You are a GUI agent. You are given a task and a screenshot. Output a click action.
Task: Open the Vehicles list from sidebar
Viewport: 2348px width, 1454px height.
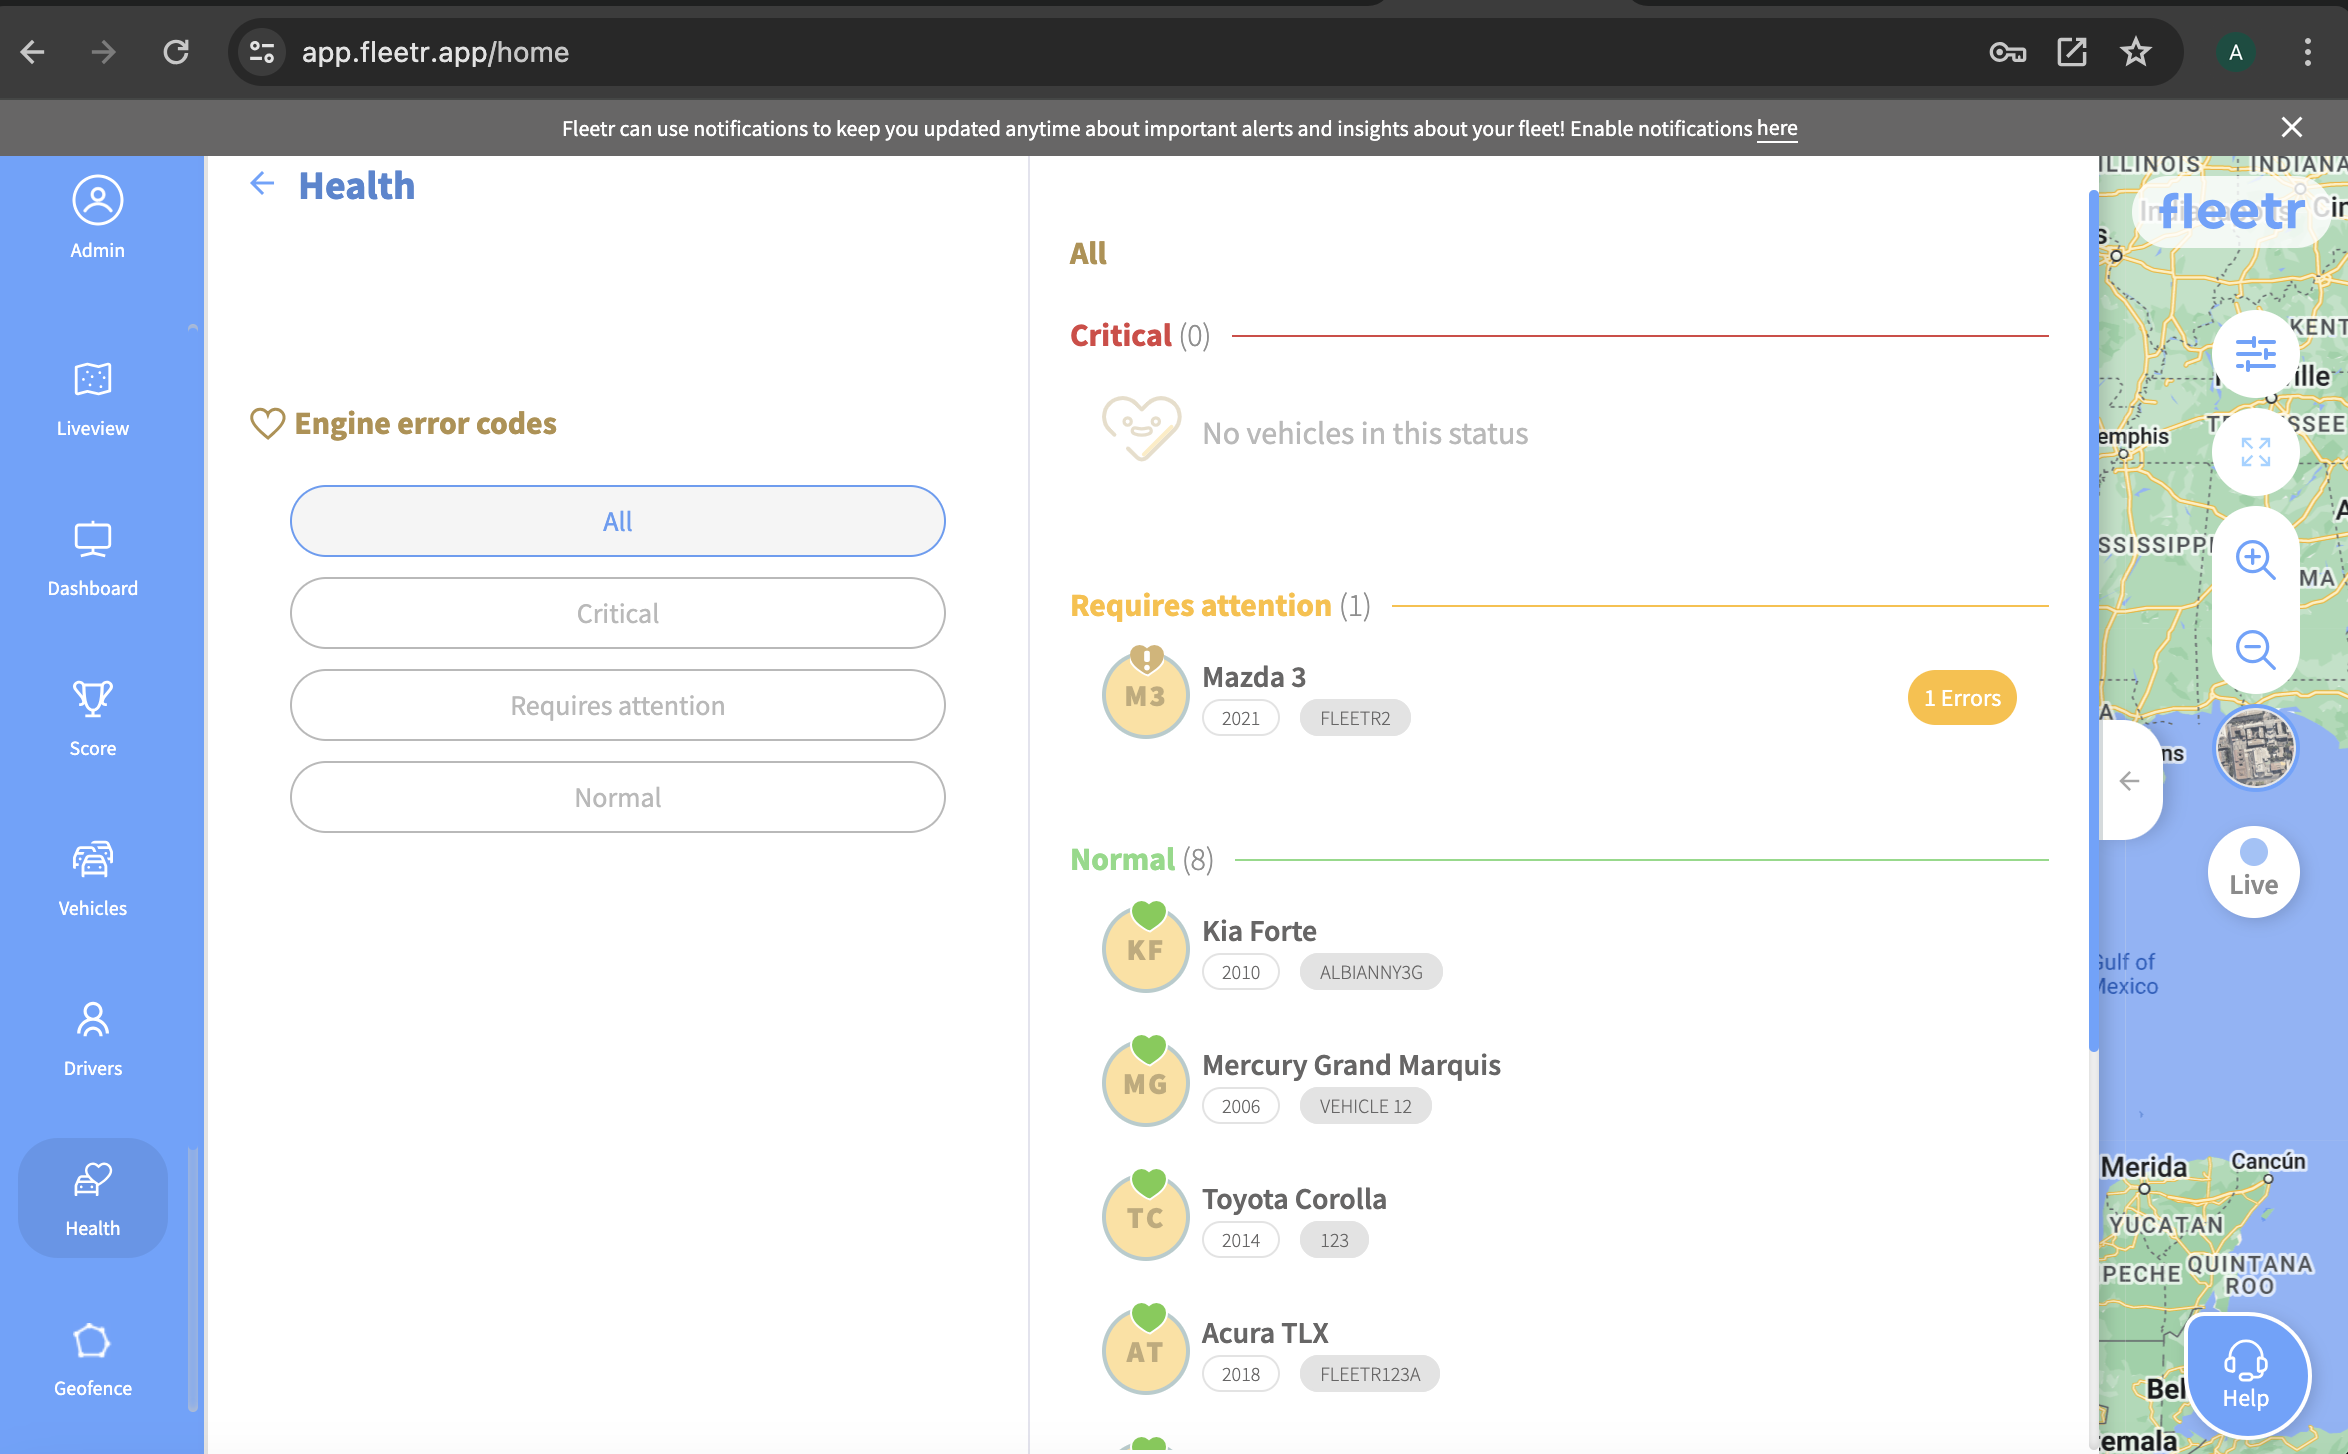[92, 879]
